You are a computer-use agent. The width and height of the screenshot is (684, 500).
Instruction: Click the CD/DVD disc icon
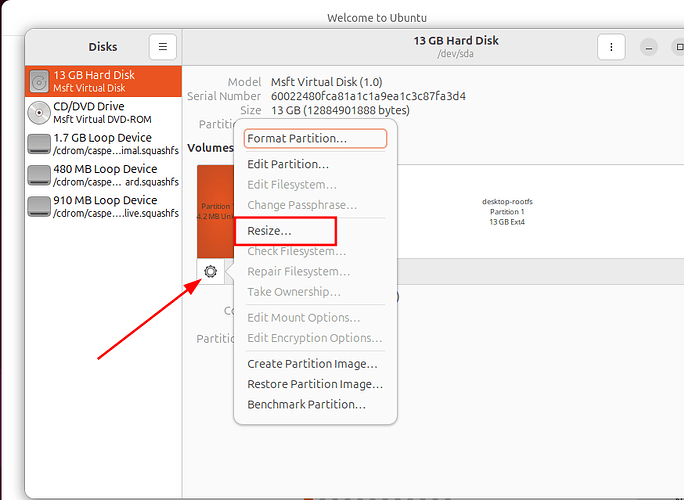click(40, 112)
